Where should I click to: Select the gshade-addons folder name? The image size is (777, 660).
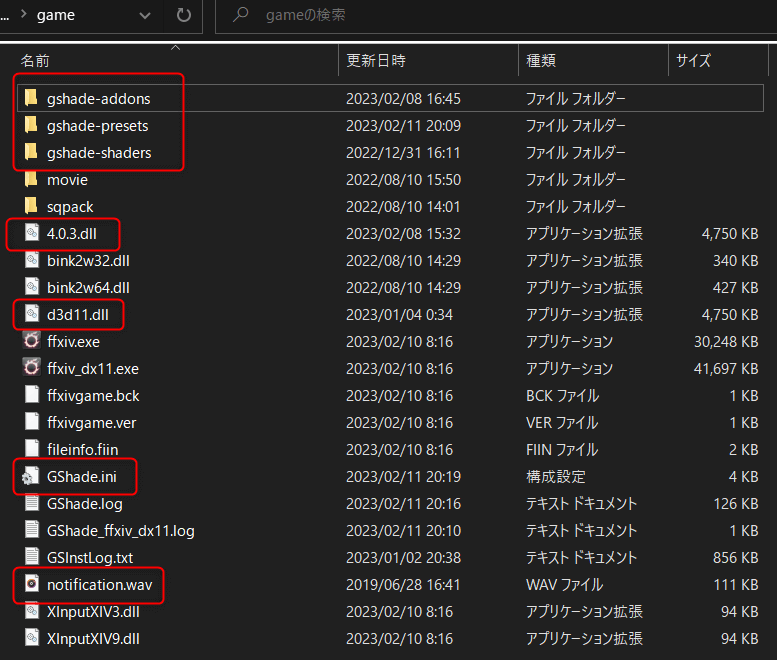coord(99,99)
